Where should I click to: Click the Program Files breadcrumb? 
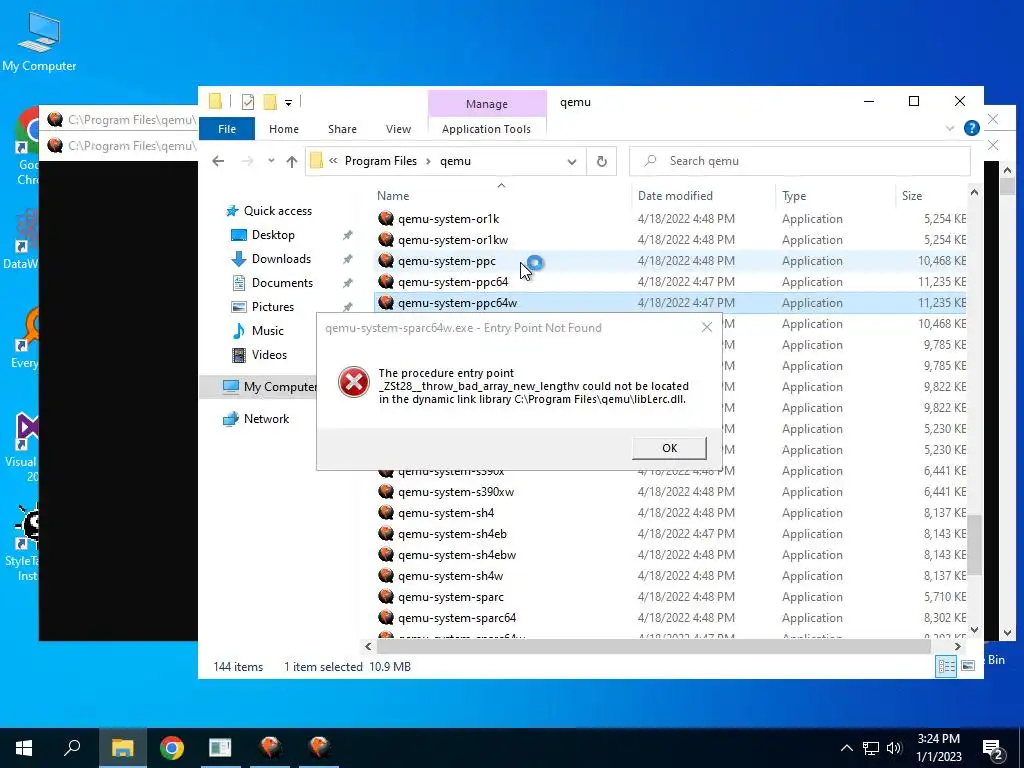380,161
